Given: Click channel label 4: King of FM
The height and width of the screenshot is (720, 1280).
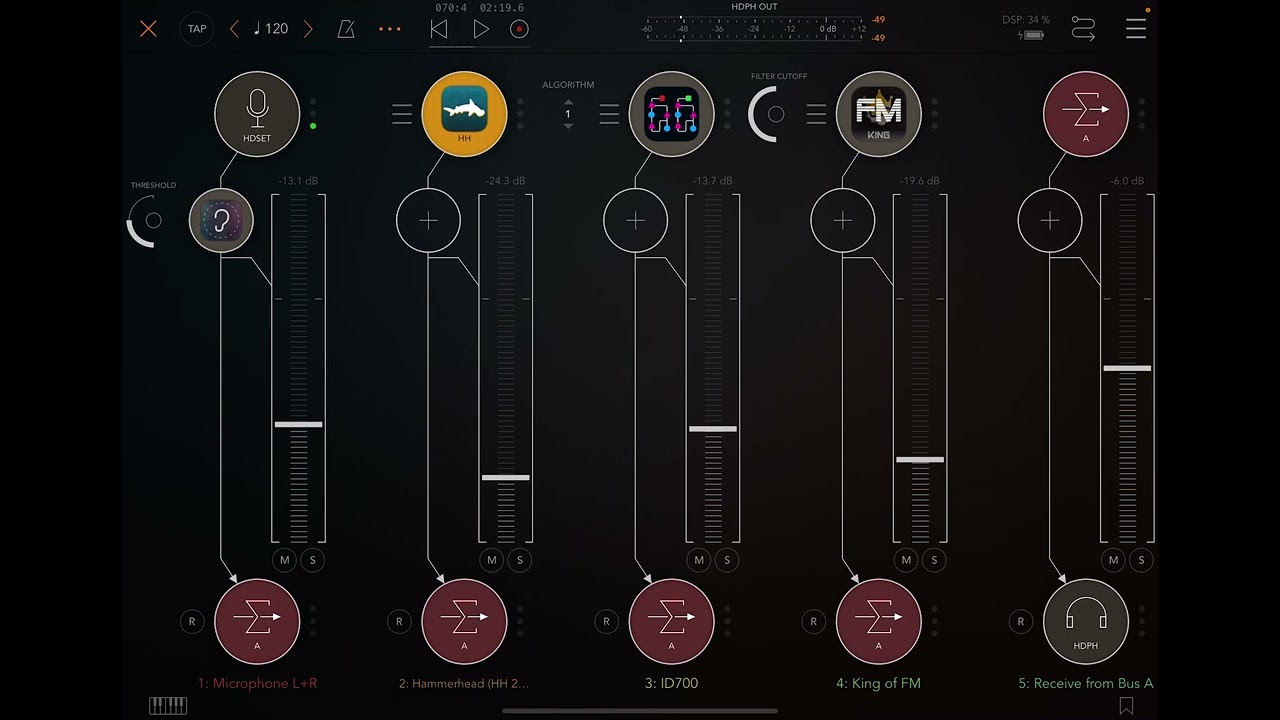Looking at the screenshot, I should (878, 683).
